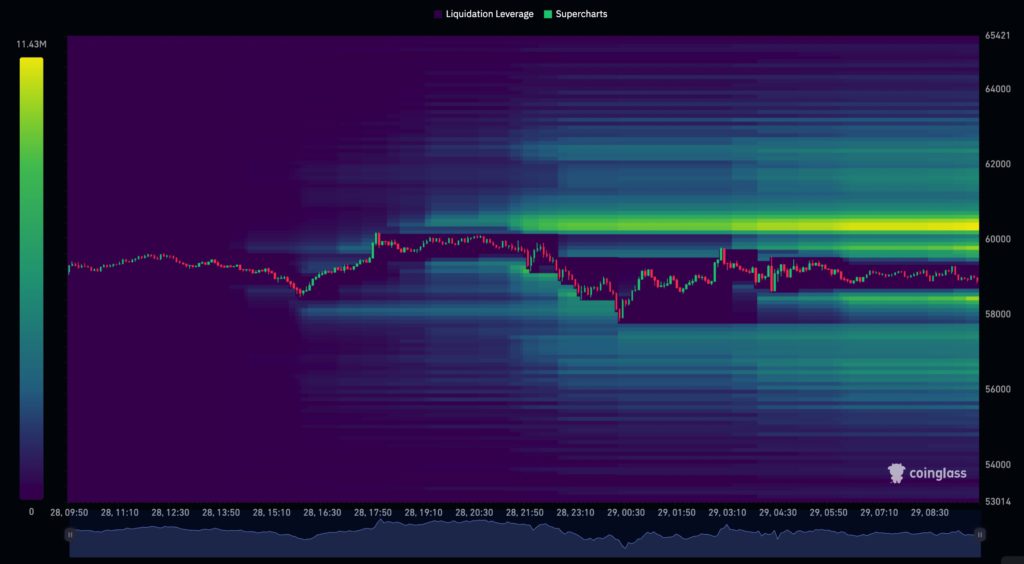Click the 29, 08:30 time axis label
Screen dimensions: 1024x564
(931, 512)
